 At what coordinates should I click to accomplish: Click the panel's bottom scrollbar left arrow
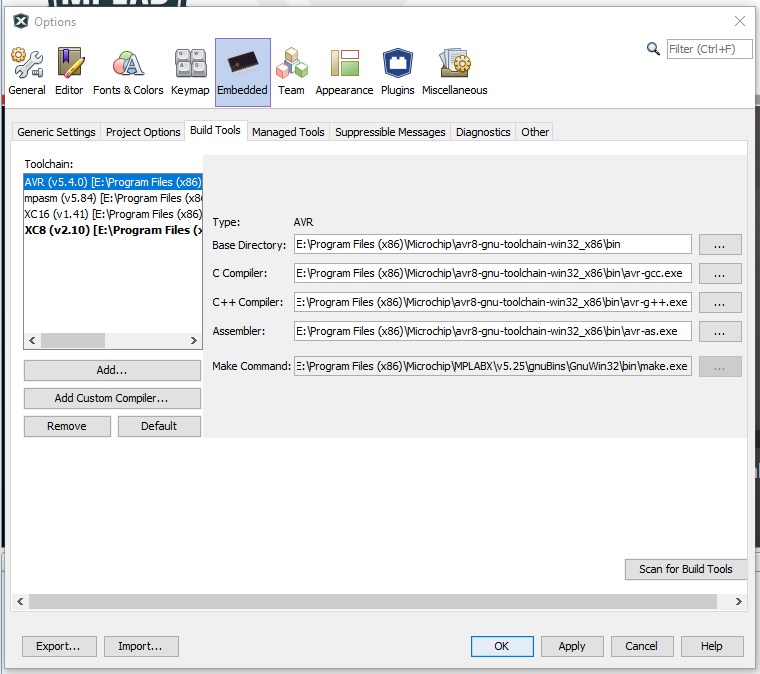click(20, 602)
